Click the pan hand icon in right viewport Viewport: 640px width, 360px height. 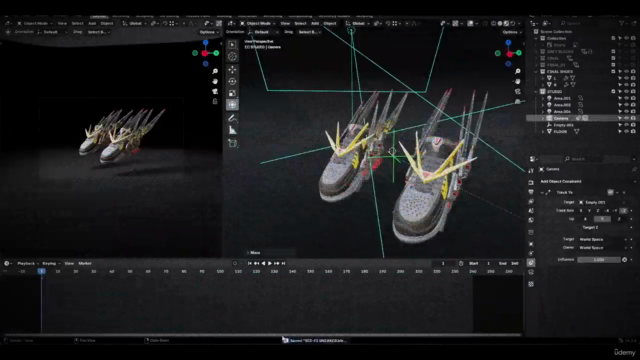point(518,81)
